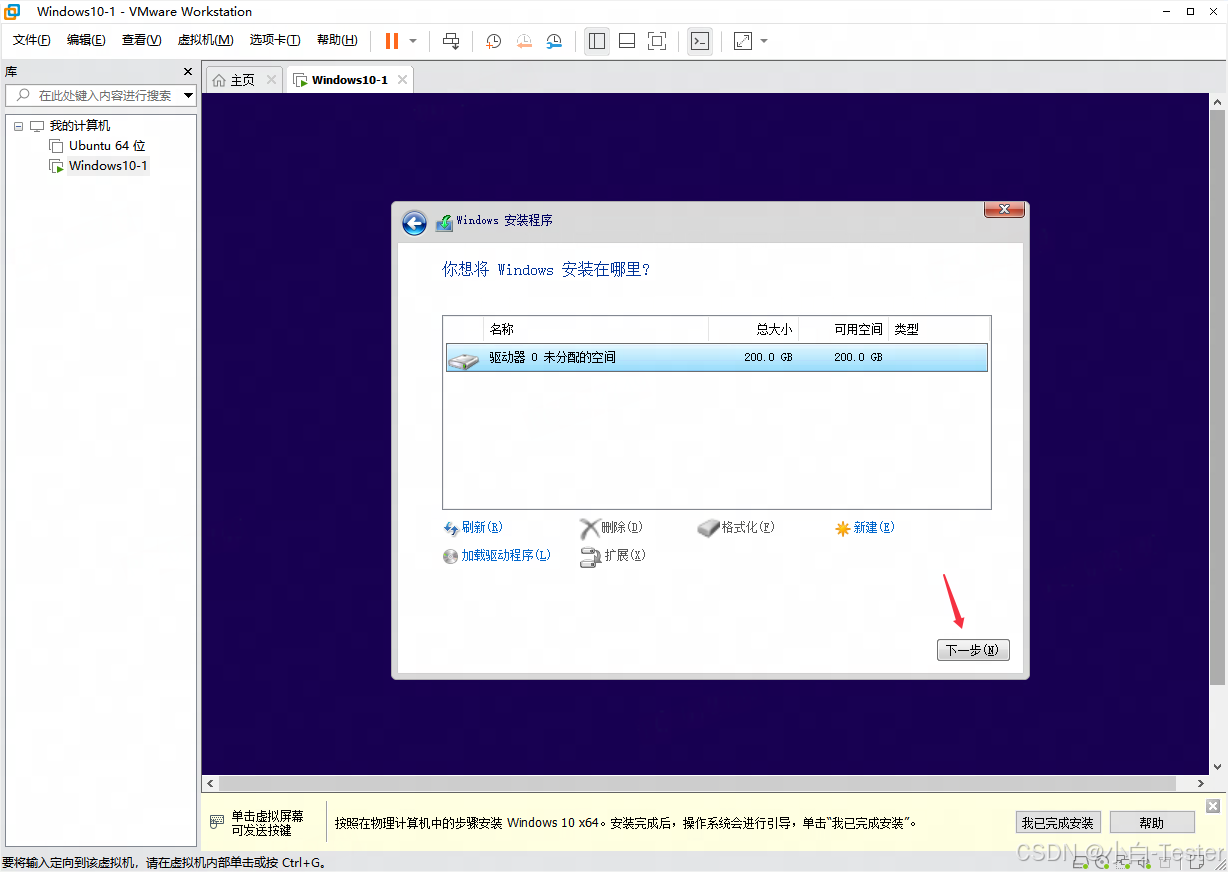
Task: Dismiss the yellow install info bar
Action: pyautogui.click(x=1213, y=806)
